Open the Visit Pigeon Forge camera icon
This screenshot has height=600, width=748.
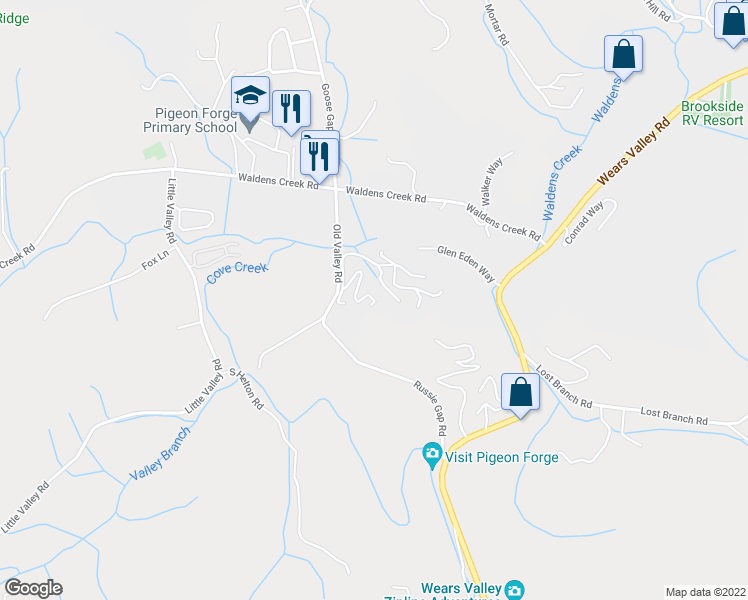[432, 455]
